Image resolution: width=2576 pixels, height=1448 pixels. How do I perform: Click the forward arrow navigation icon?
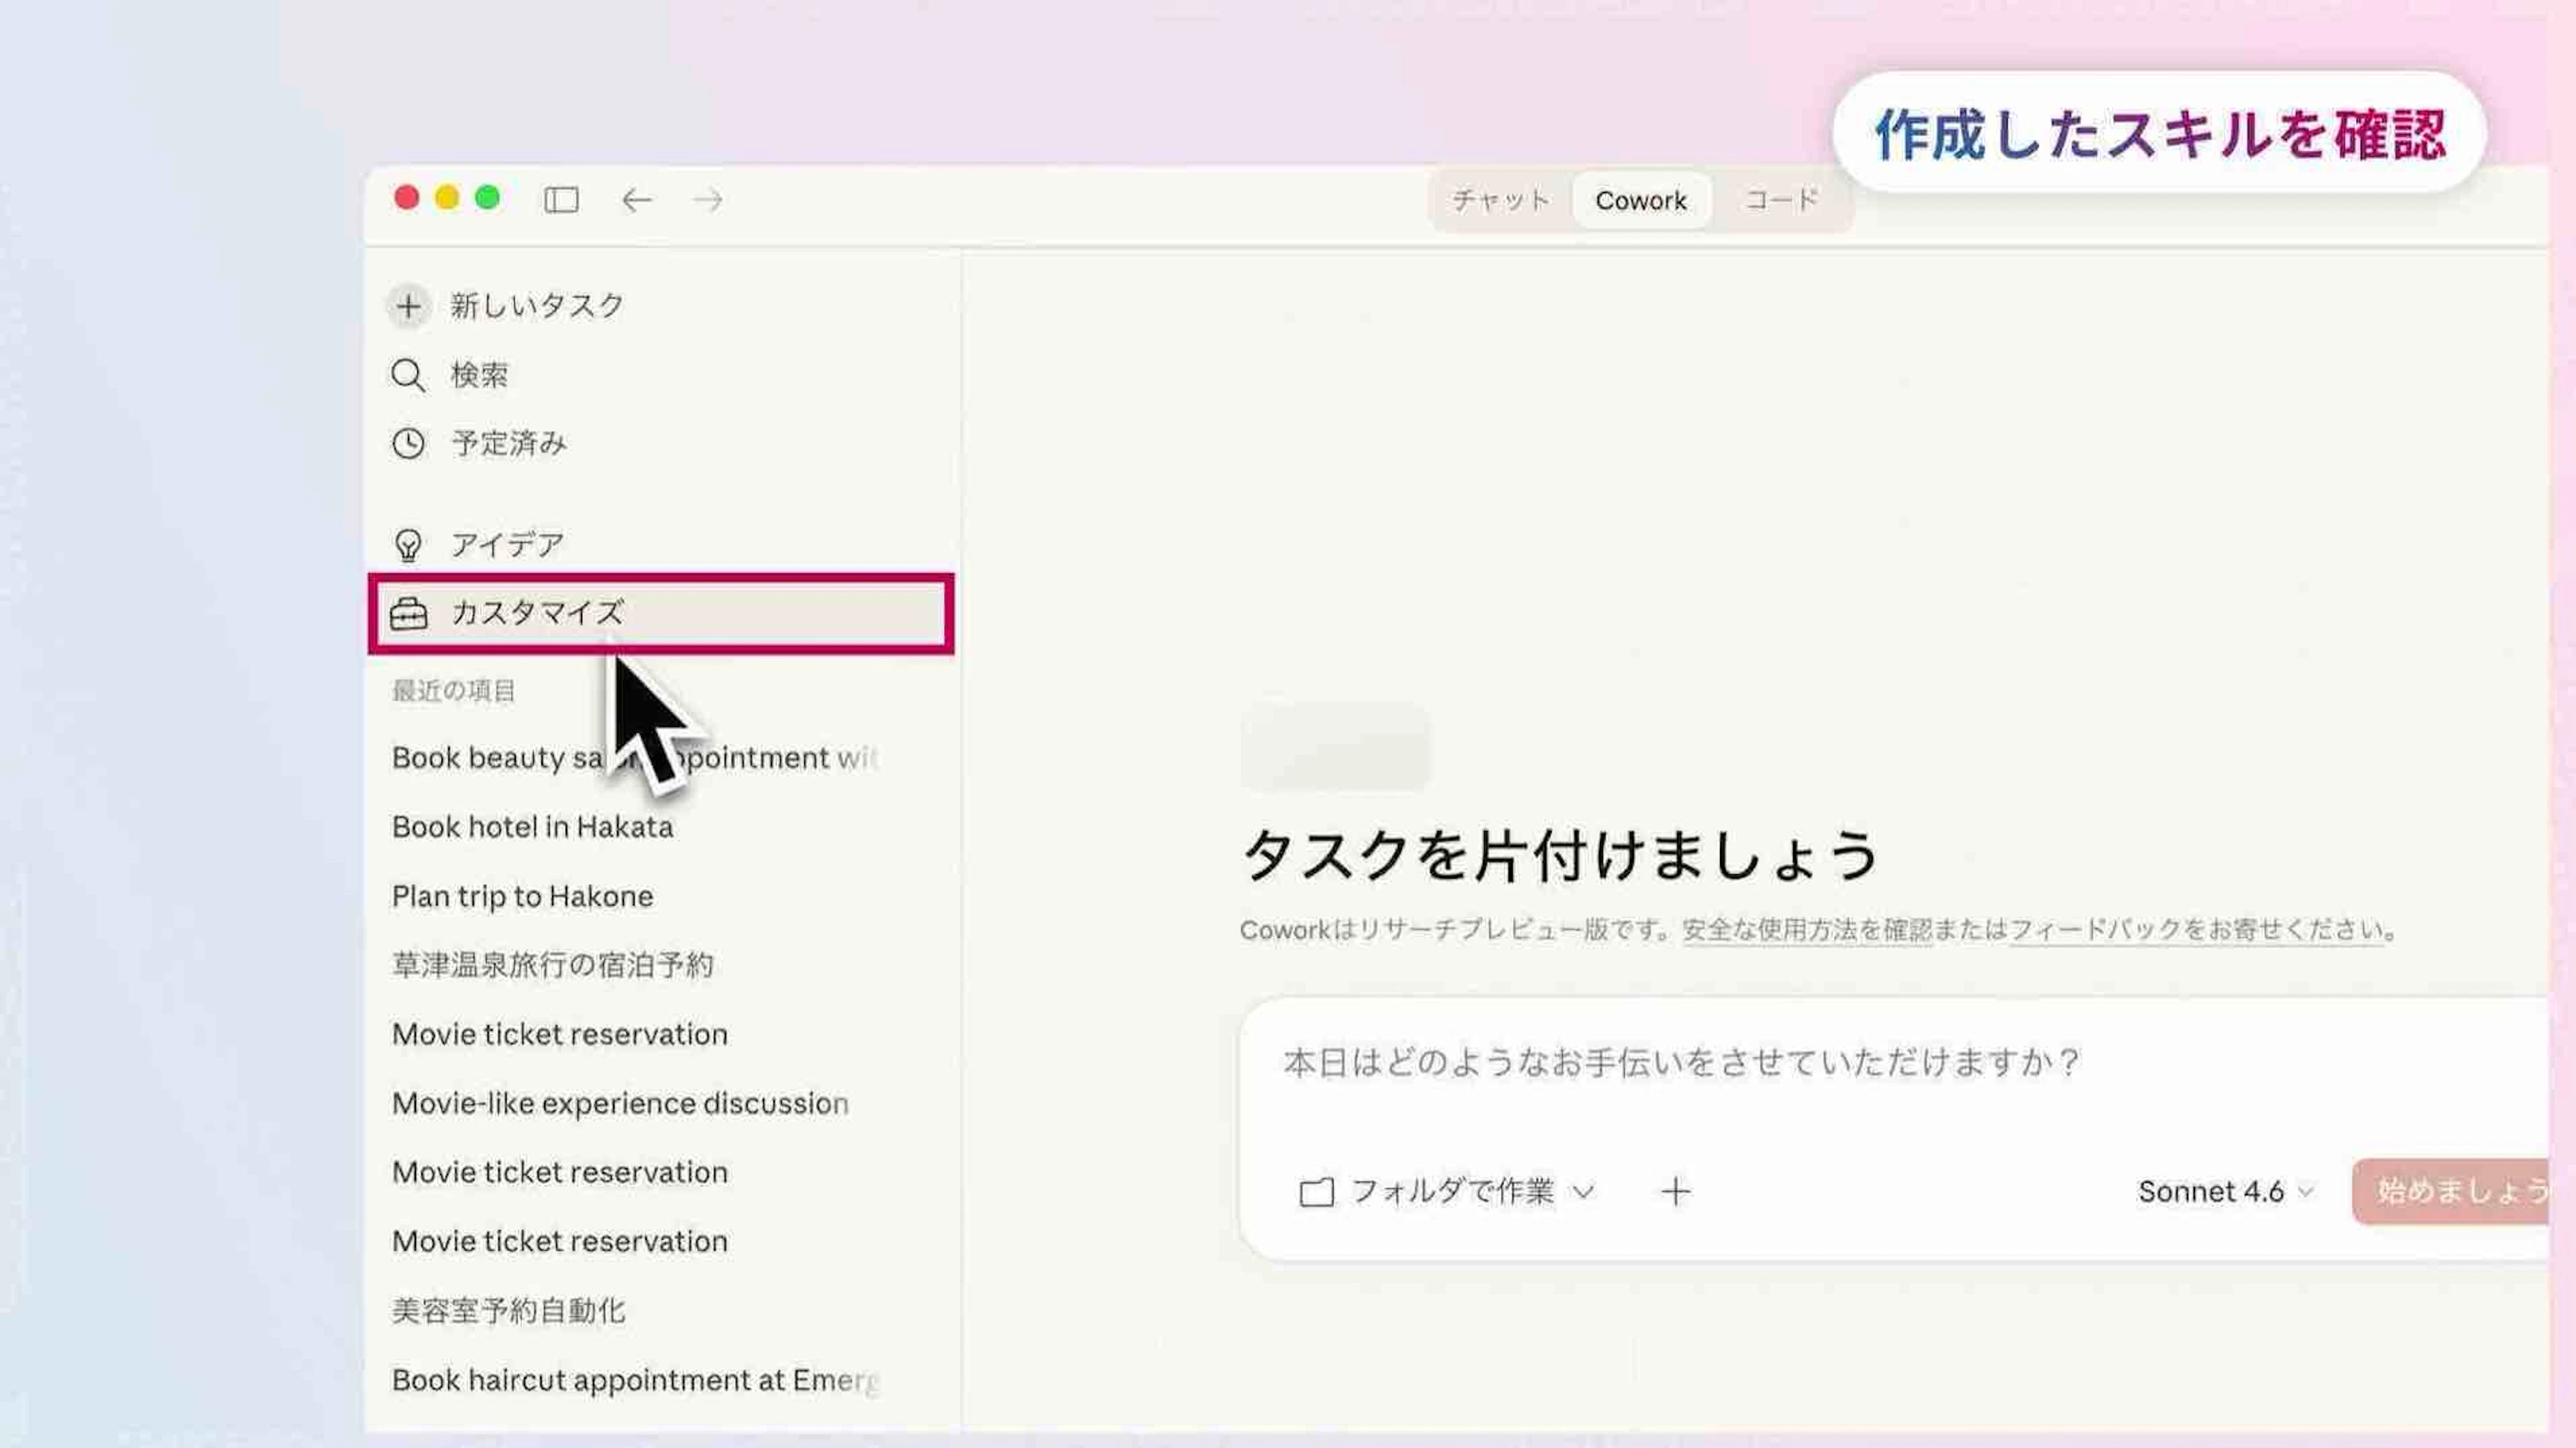(708, 200)
